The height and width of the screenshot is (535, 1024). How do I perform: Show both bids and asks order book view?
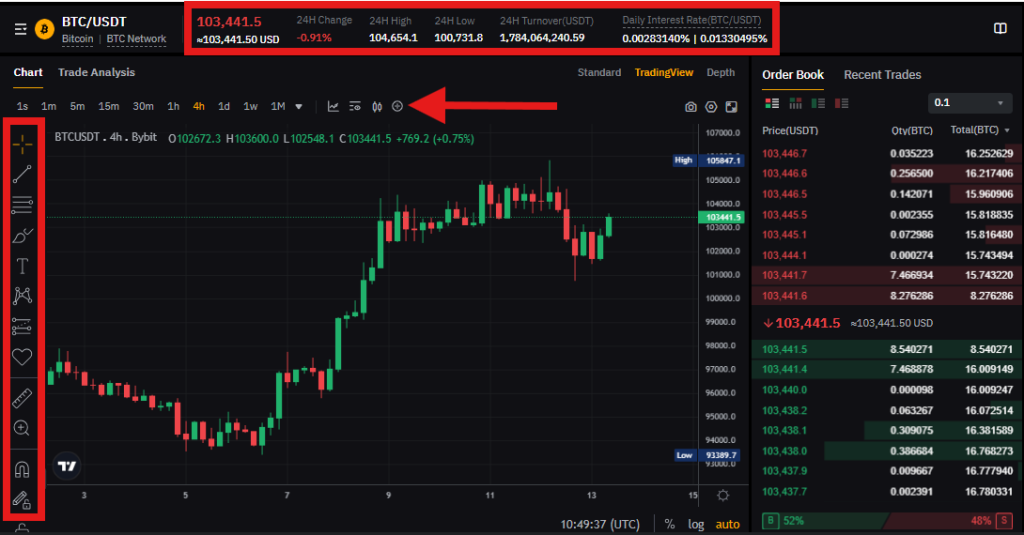tap(772, 103)
